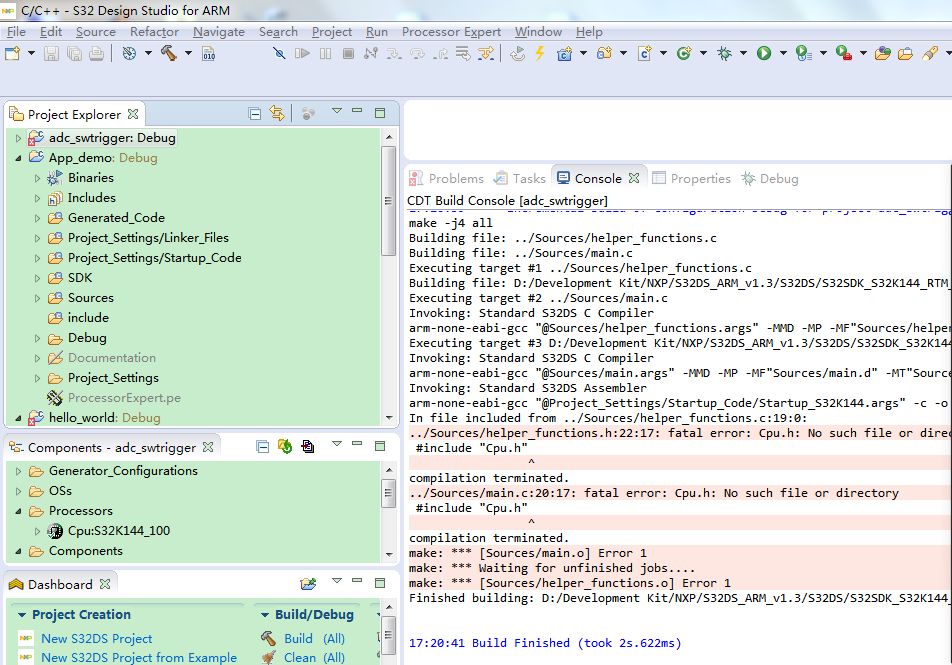This screenshot has height=665, width=952.
Task: Collapse all in Project Explorer
Action: [x=255, y=114]
